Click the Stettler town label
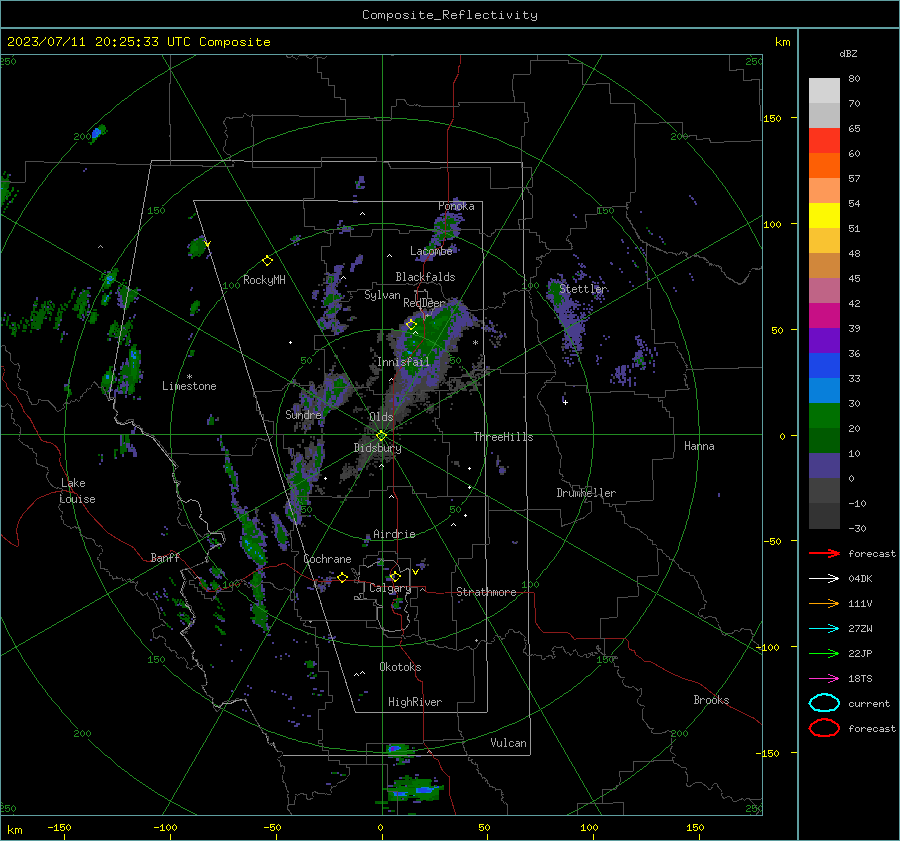The image size is (900, 841). tap(583, 289)
